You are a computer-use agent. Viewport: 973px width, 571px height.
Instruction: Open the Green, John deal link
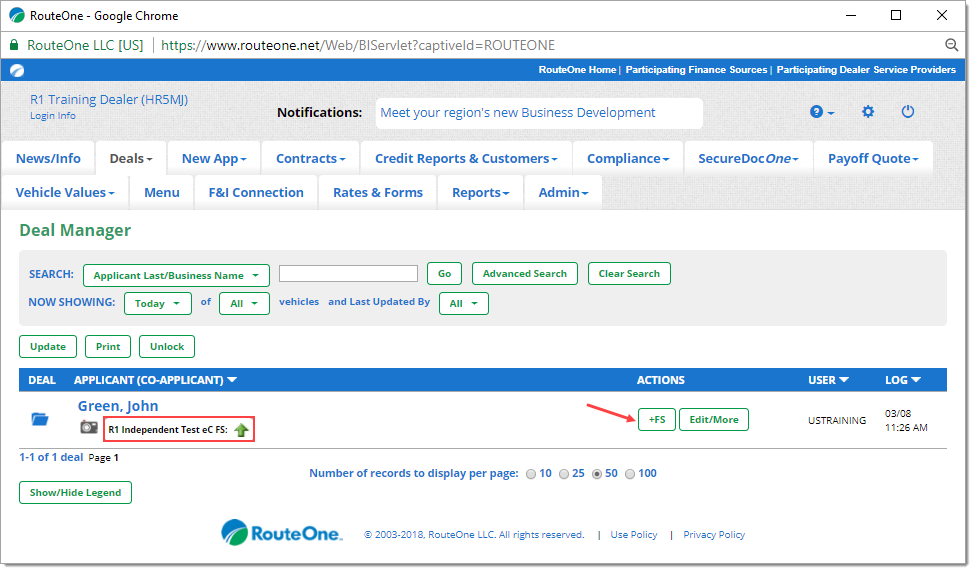(118, 406)
